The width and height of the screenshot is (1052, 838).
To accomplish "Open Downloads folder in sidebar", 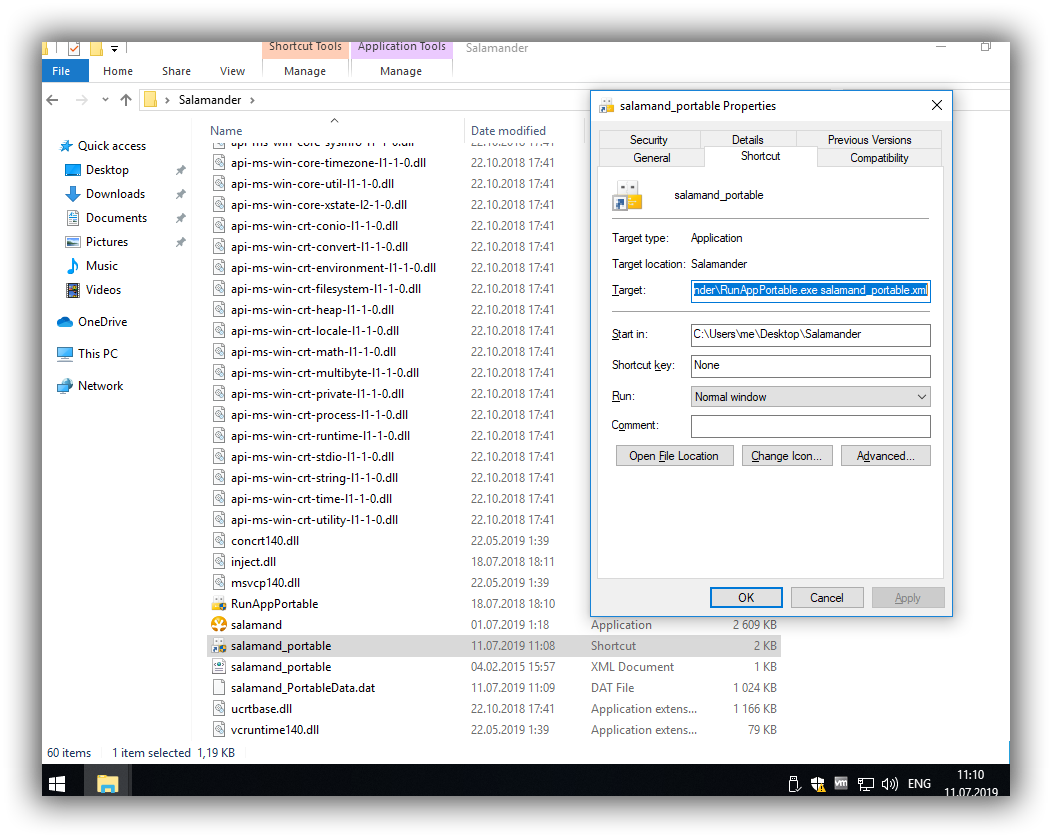I will tap(115, 194).
